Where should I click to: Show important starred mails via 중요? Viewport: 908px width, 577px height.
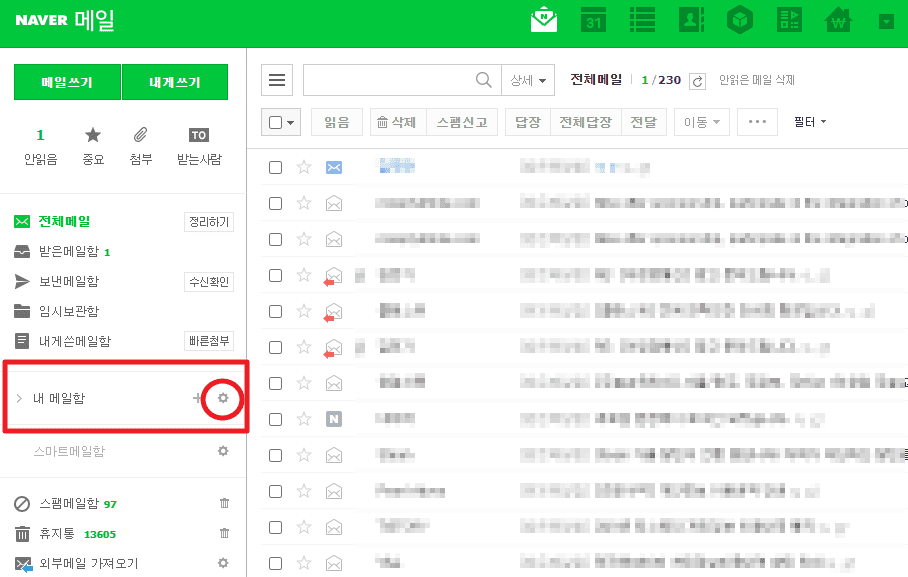coord(93,147)
